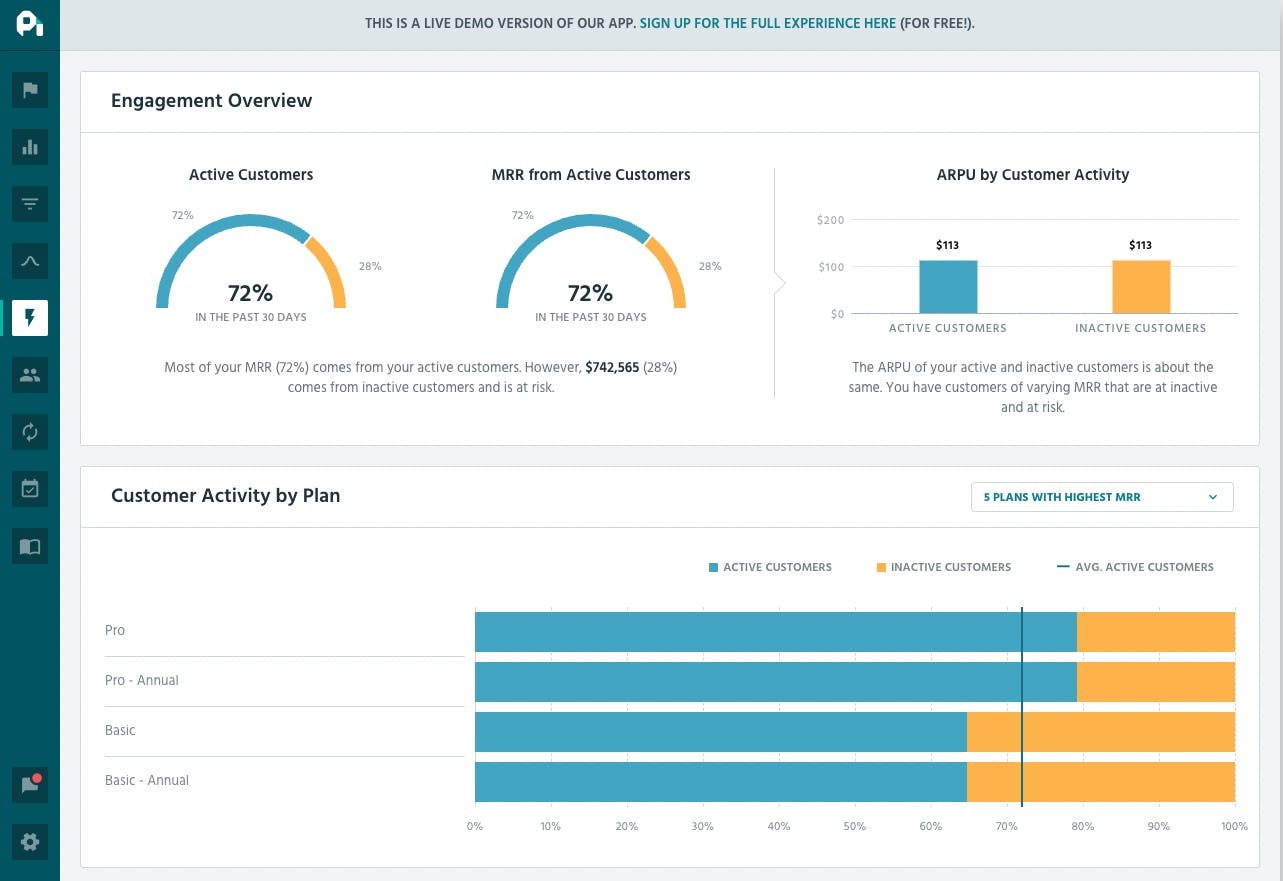
Task: Click the blue Active Customers ARPU bar
Action: click(948, 287)
